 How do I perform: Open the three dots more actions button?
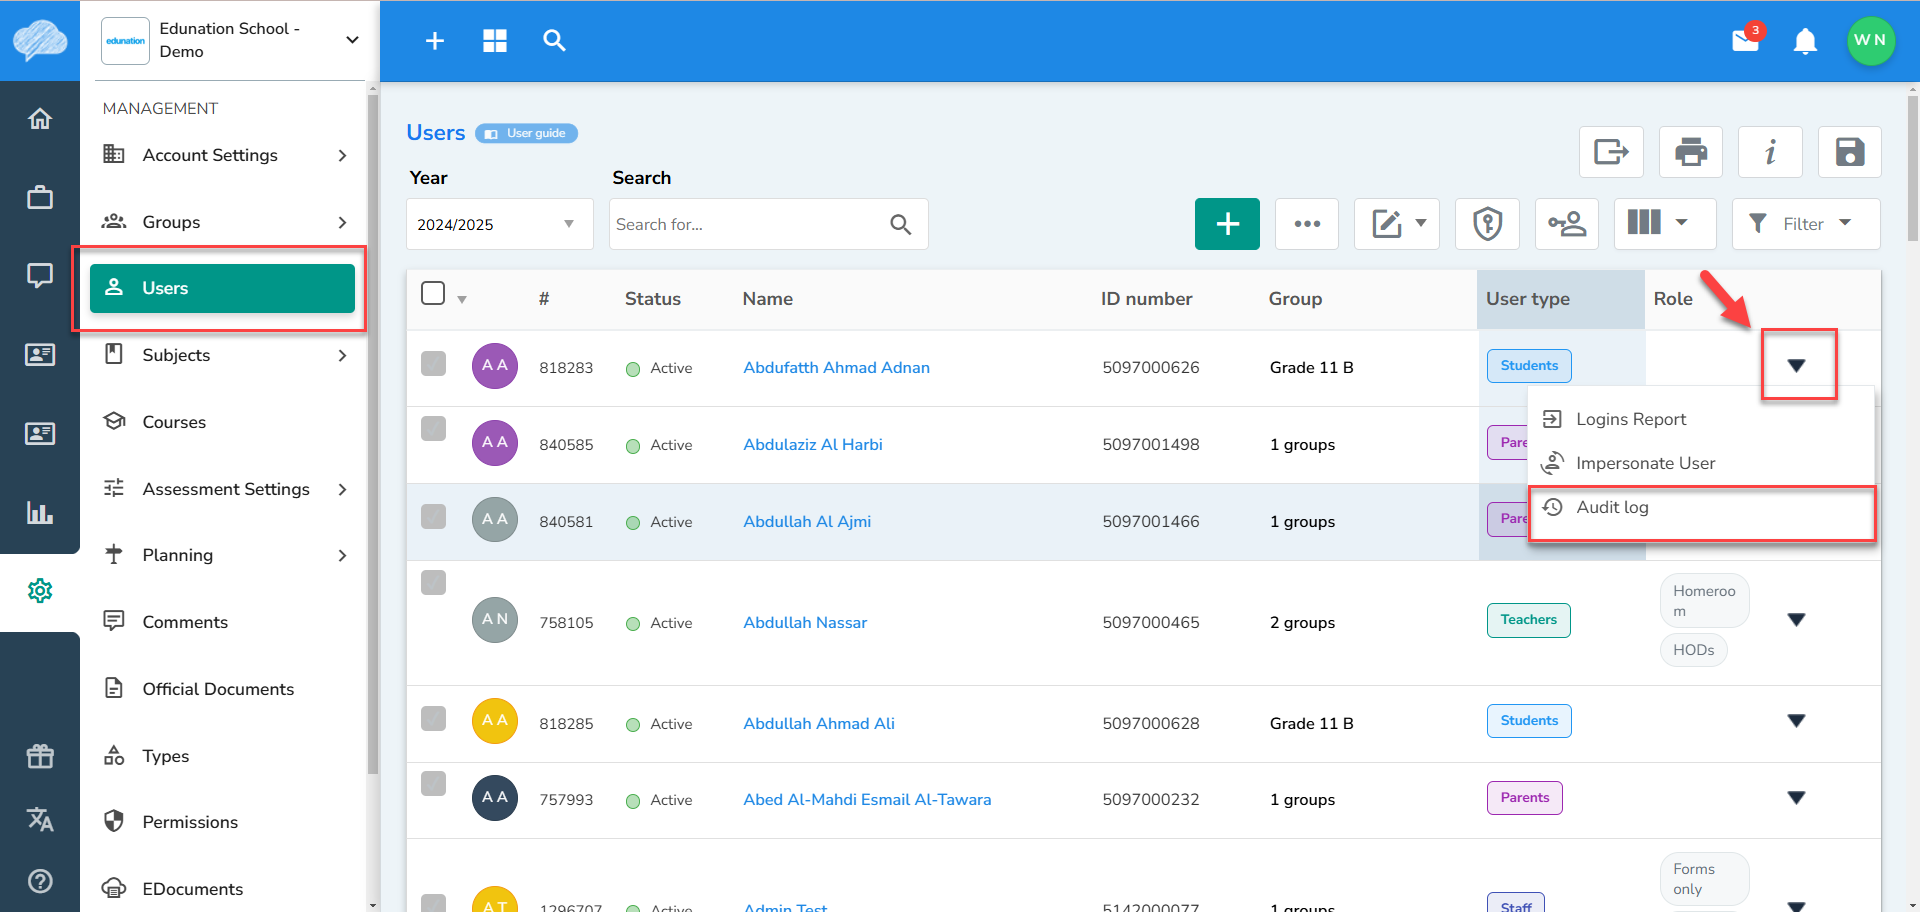tap(1307, 224)
